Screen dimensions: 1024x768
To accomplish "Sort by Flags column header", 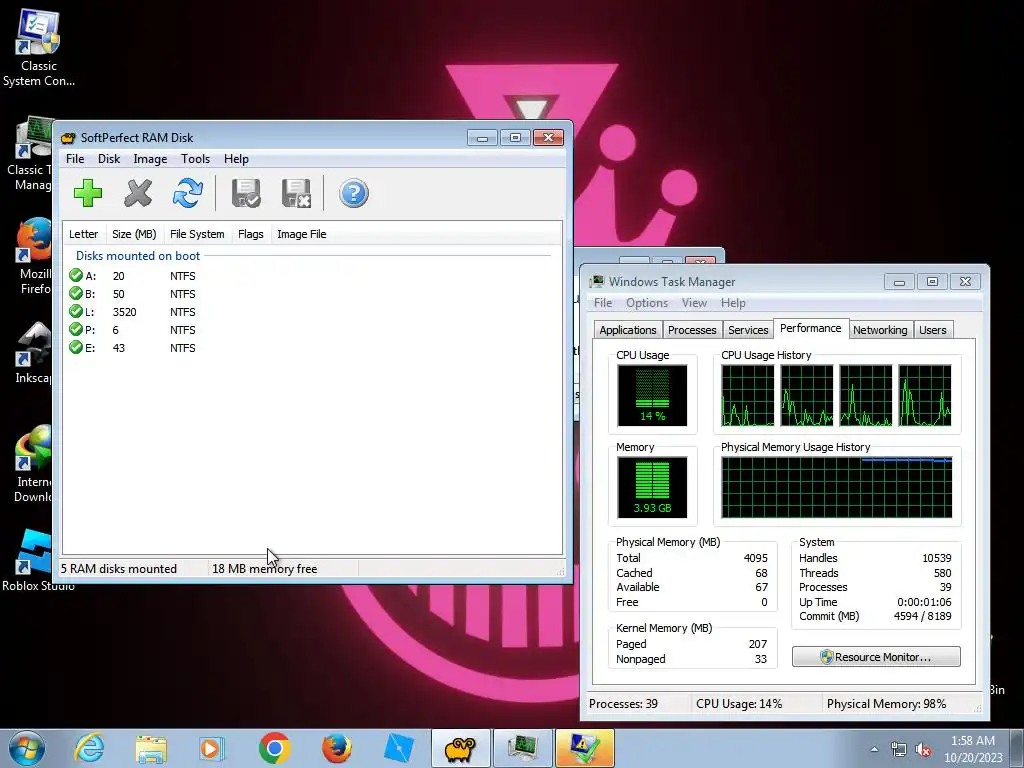I will pyautogui.click(x=251, y=234).
